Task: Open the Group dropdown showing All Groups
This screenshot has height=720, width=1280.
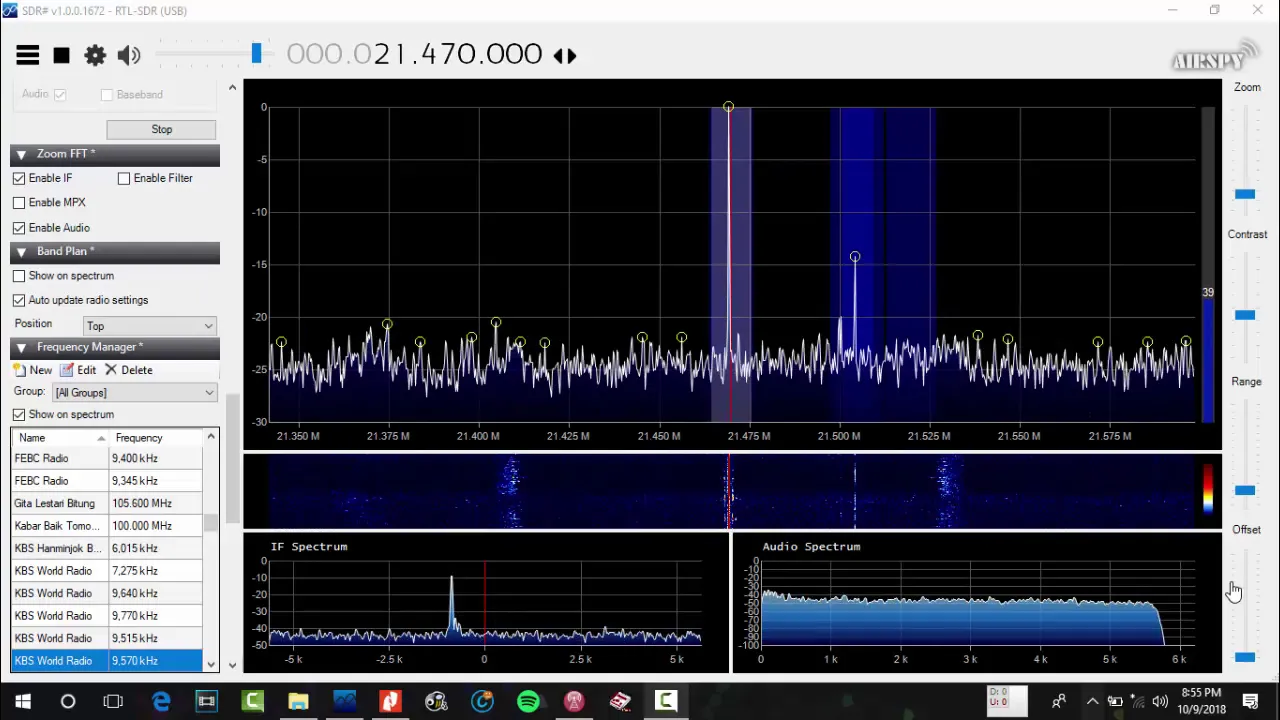Action: (134, 392)
